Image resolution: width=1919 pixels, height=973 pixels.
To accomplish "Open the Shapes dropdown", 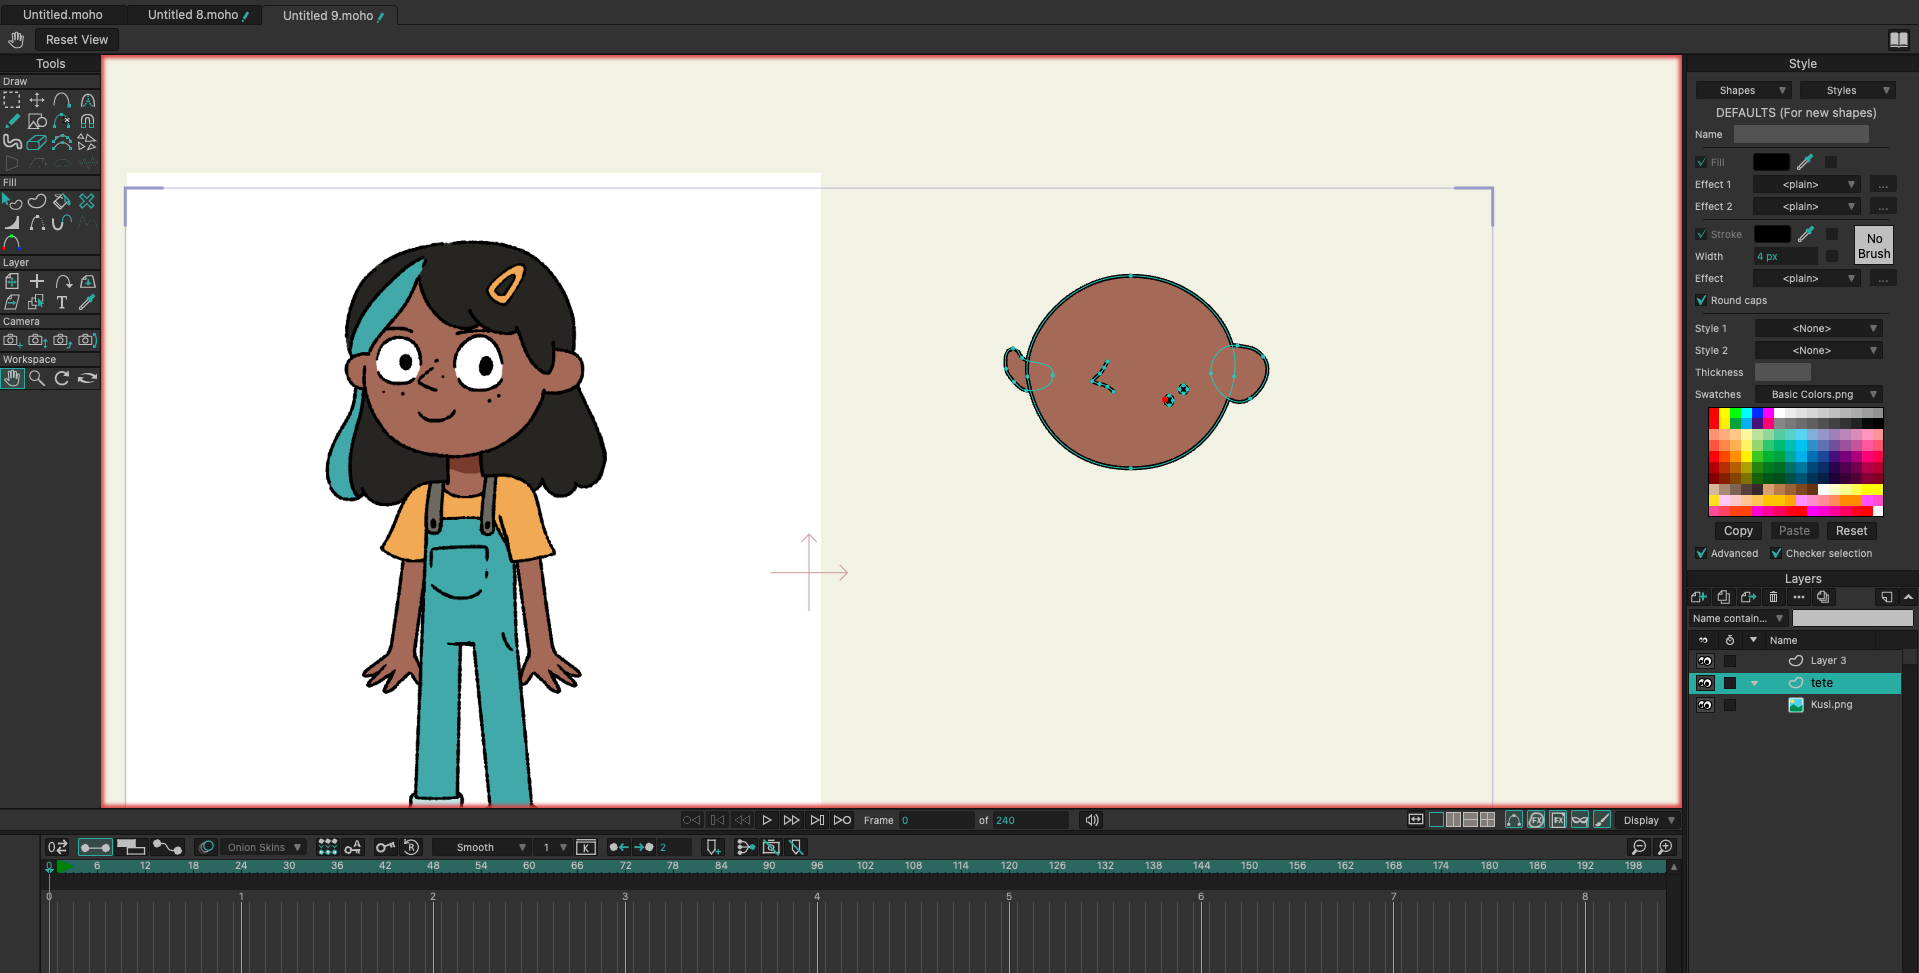I will 1743,90.
